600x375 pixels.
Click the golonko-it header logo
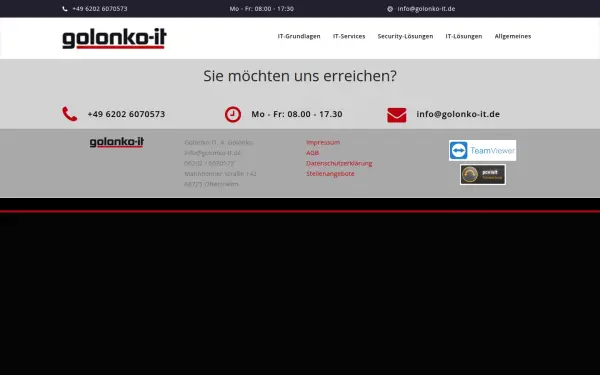pos(114,38)
